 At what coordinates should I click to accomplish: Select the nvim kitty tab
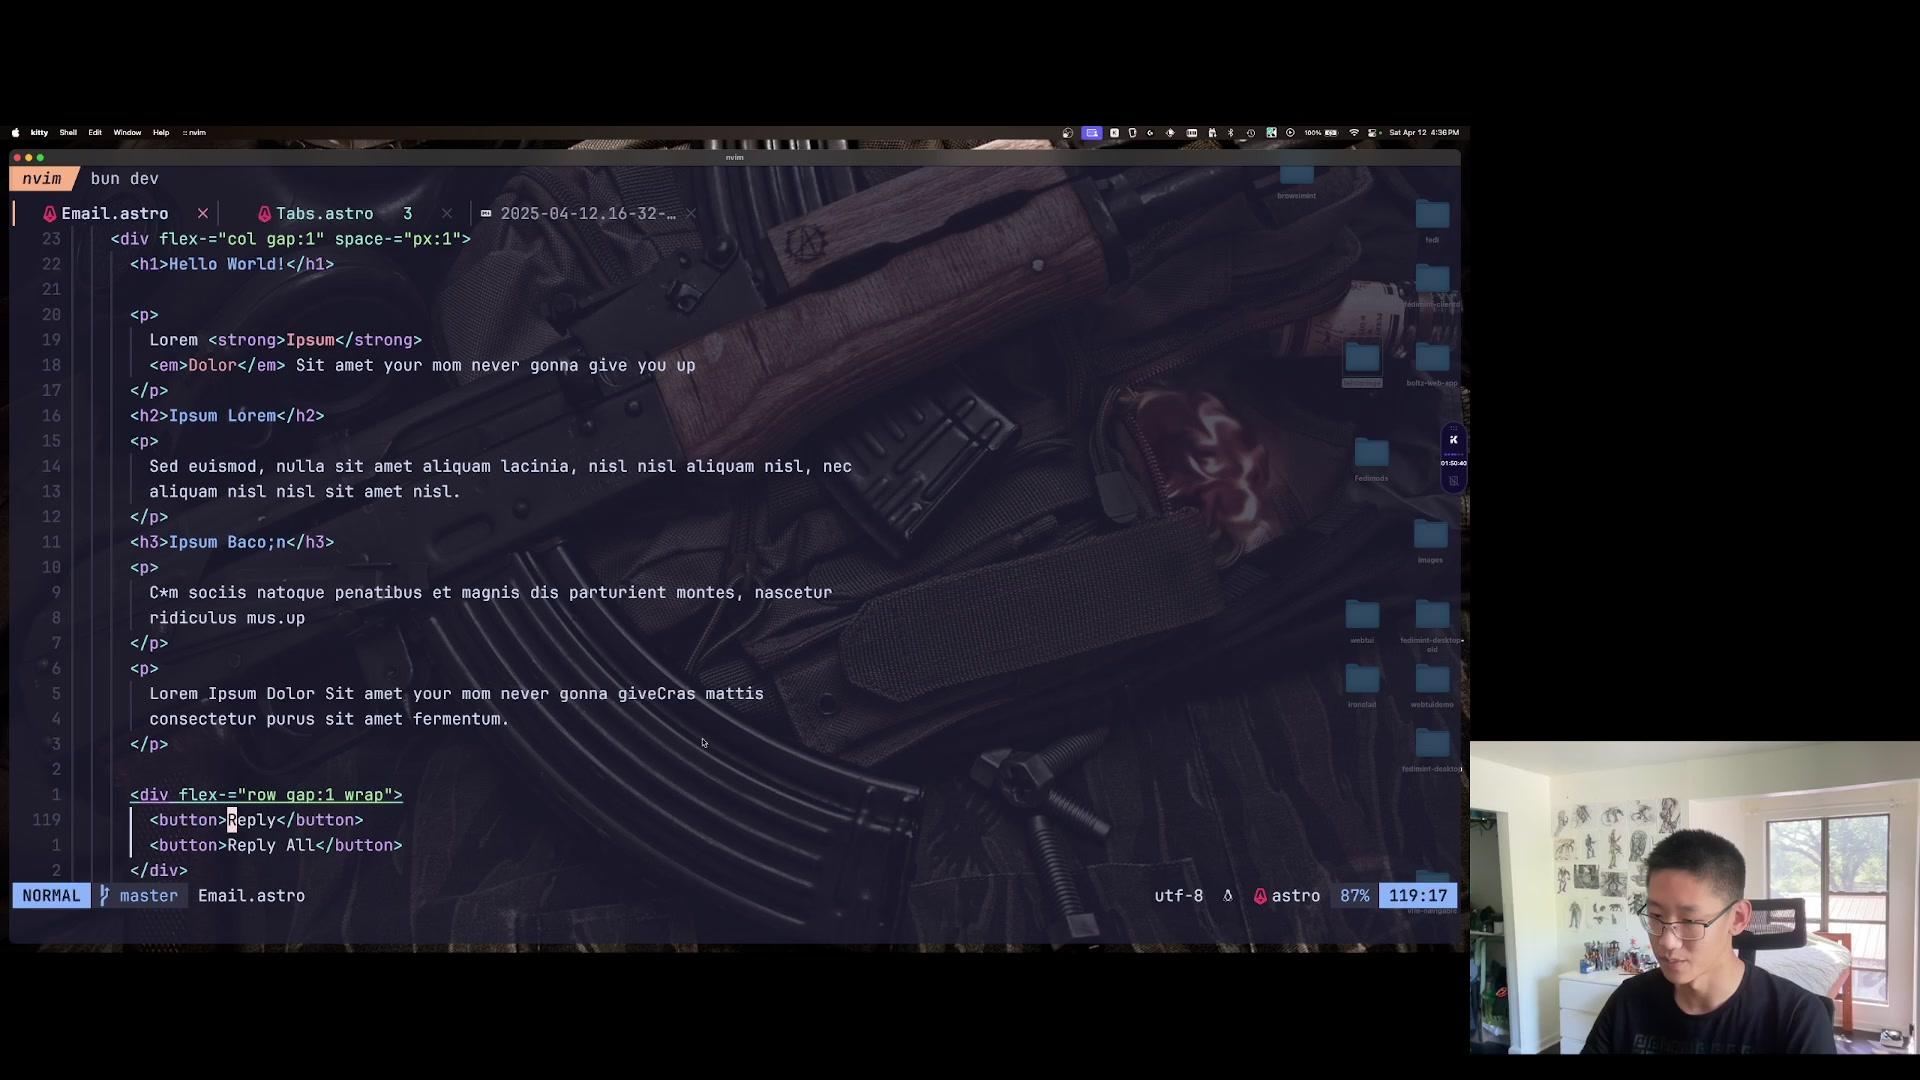tap(42, 178)
